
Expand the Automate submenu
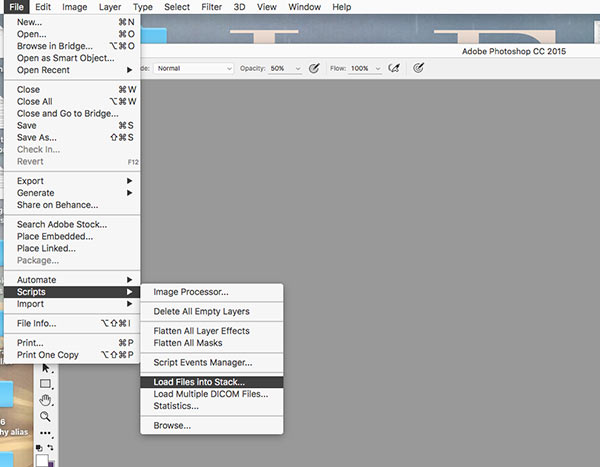pyautogui.click(x=72, y=280)
